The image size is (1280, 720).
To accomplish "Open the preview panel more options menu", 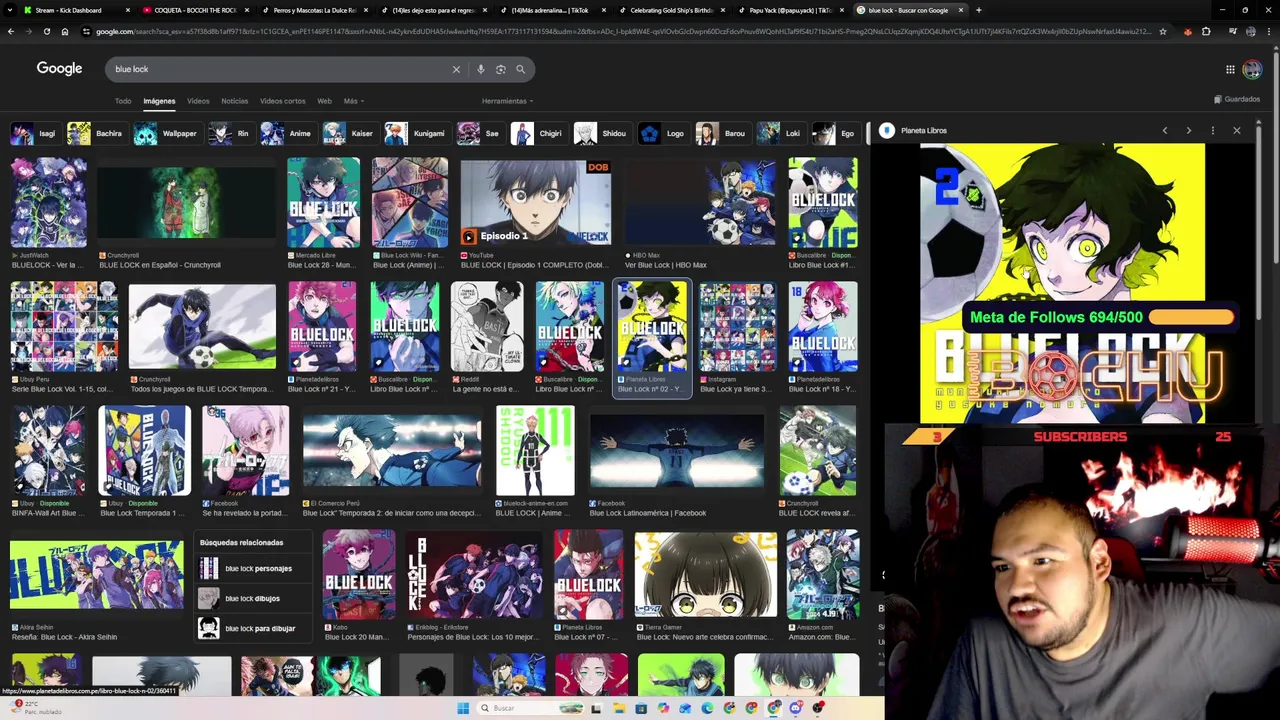I will pos(1212,131).
